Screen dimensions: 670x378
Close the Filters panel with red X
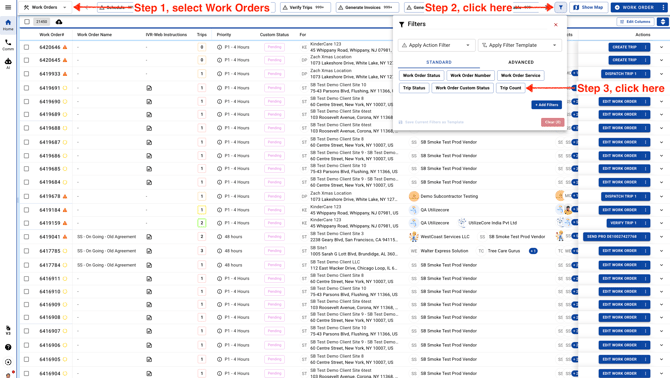[x=555, y=25]
